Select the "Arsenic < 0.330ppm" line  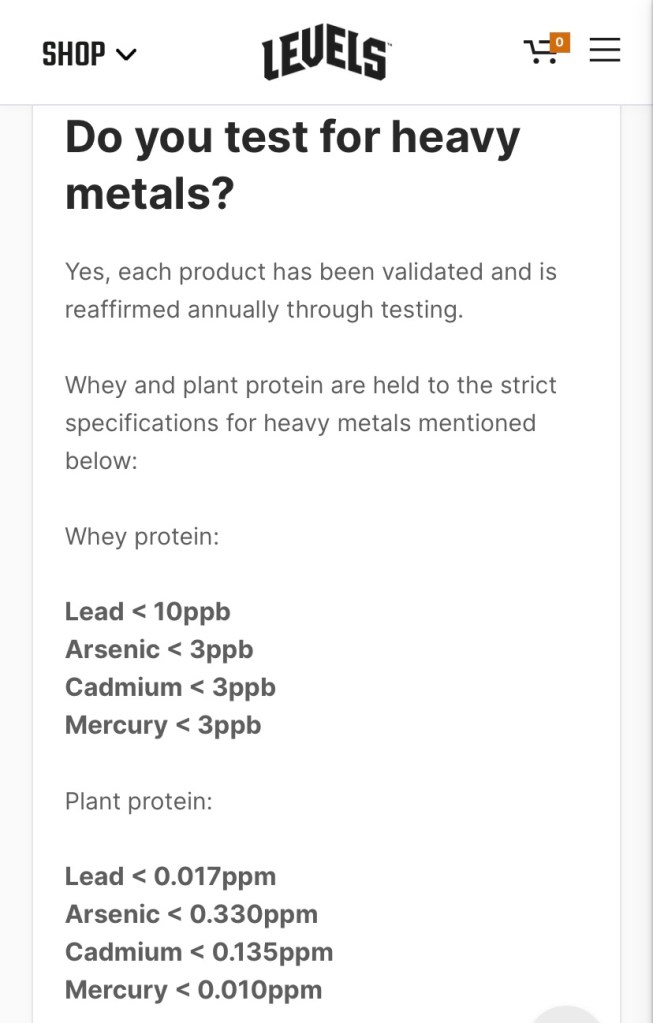[x=191, y=915]
